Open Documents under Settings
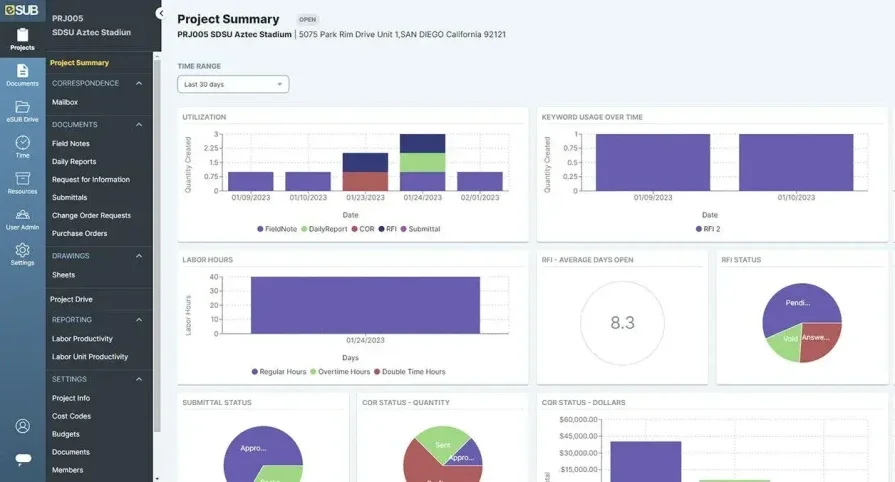Viewport: 895px width, 482px height. pyautogui.click(x=71, y=452)
